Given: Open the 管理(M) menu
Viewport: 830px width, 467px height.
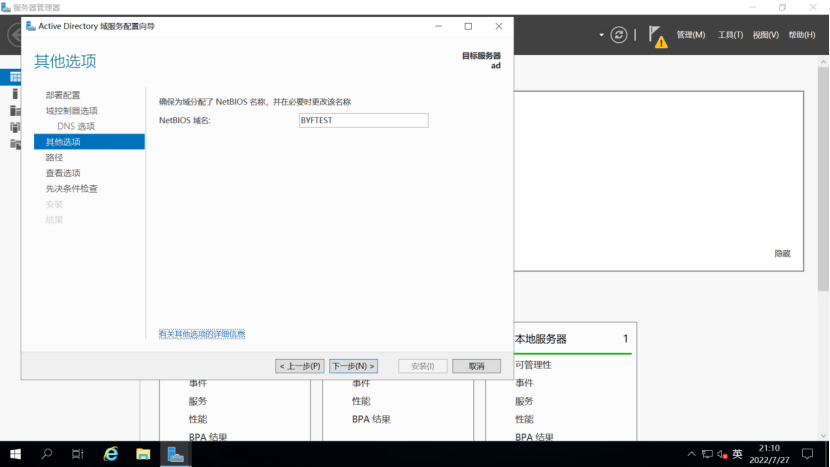Looking at the screenshot, I should [x=691, y=35].
